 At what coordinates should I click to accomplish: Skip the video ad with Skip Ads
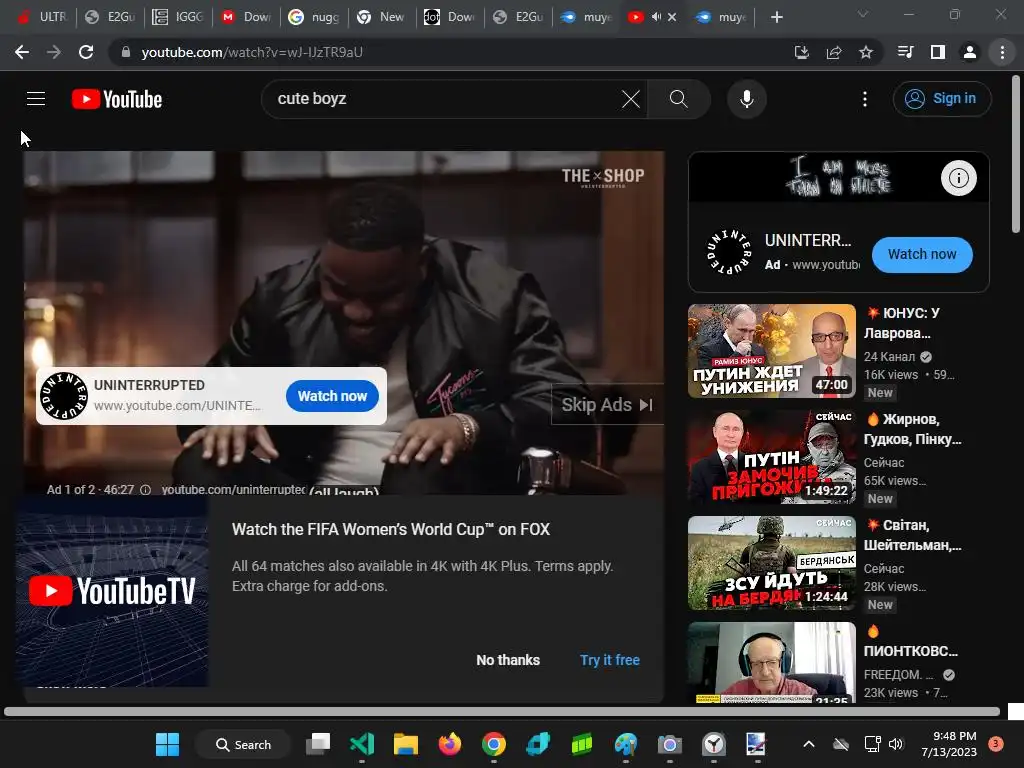coord(607,405)
